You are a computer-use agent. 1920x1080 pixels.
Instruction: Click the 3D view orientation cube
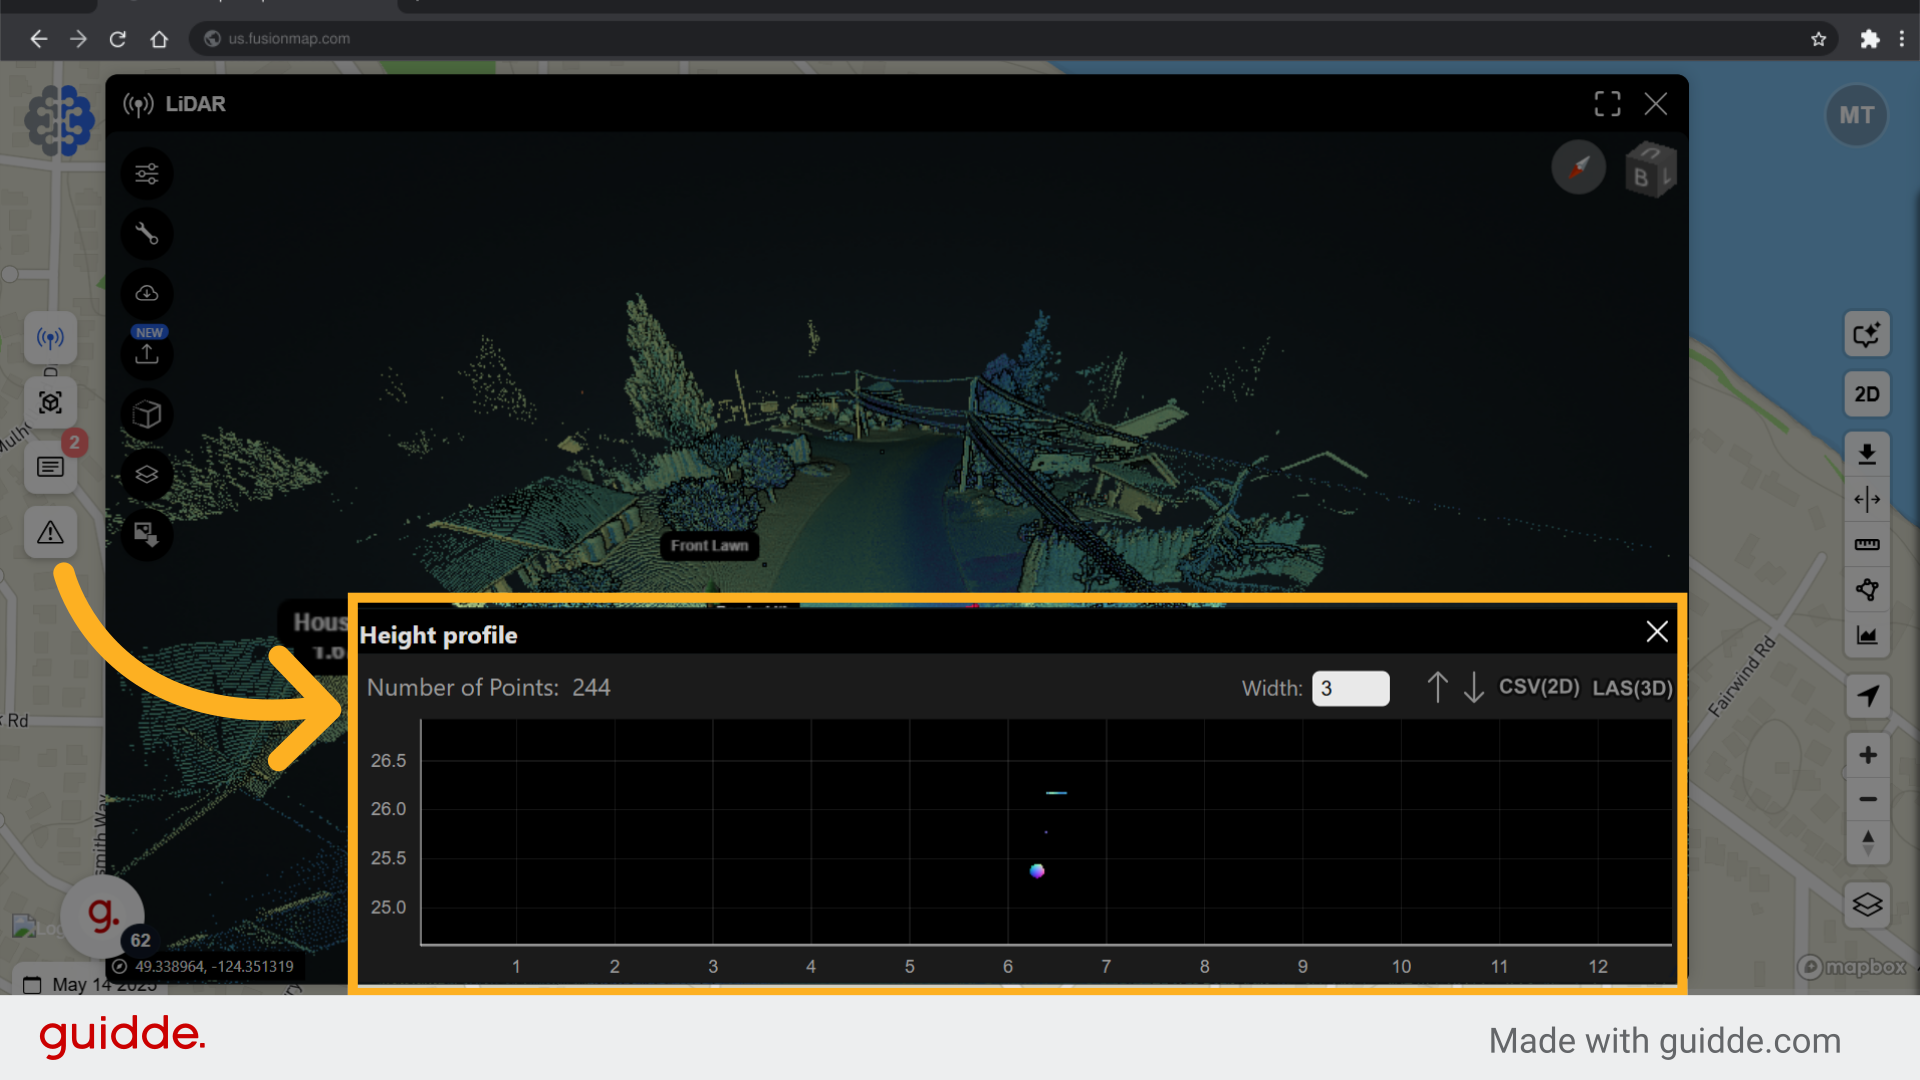click(1650, 170)
